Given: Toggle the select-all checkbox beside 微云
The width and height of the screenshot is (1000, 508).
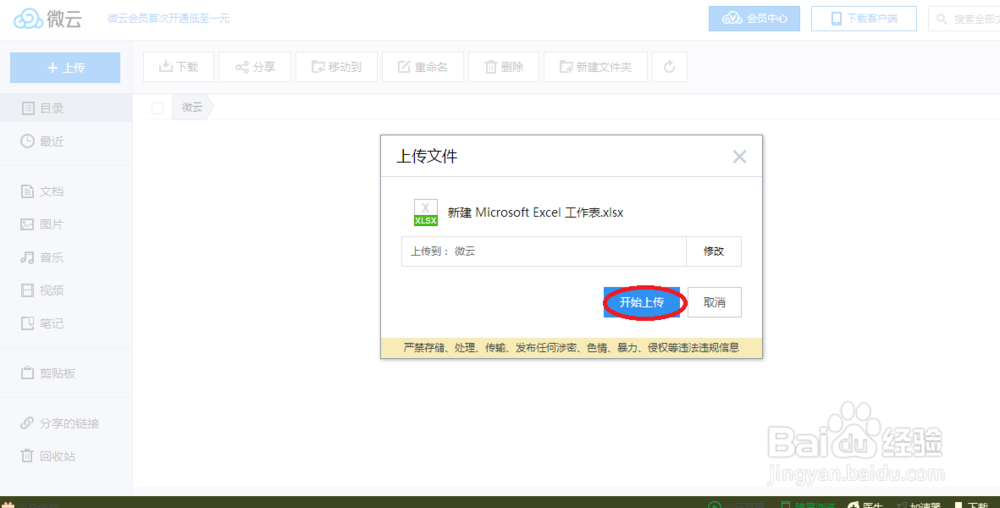Looking at the screenshot, I should pyautogui.click(x=158, y=108).
